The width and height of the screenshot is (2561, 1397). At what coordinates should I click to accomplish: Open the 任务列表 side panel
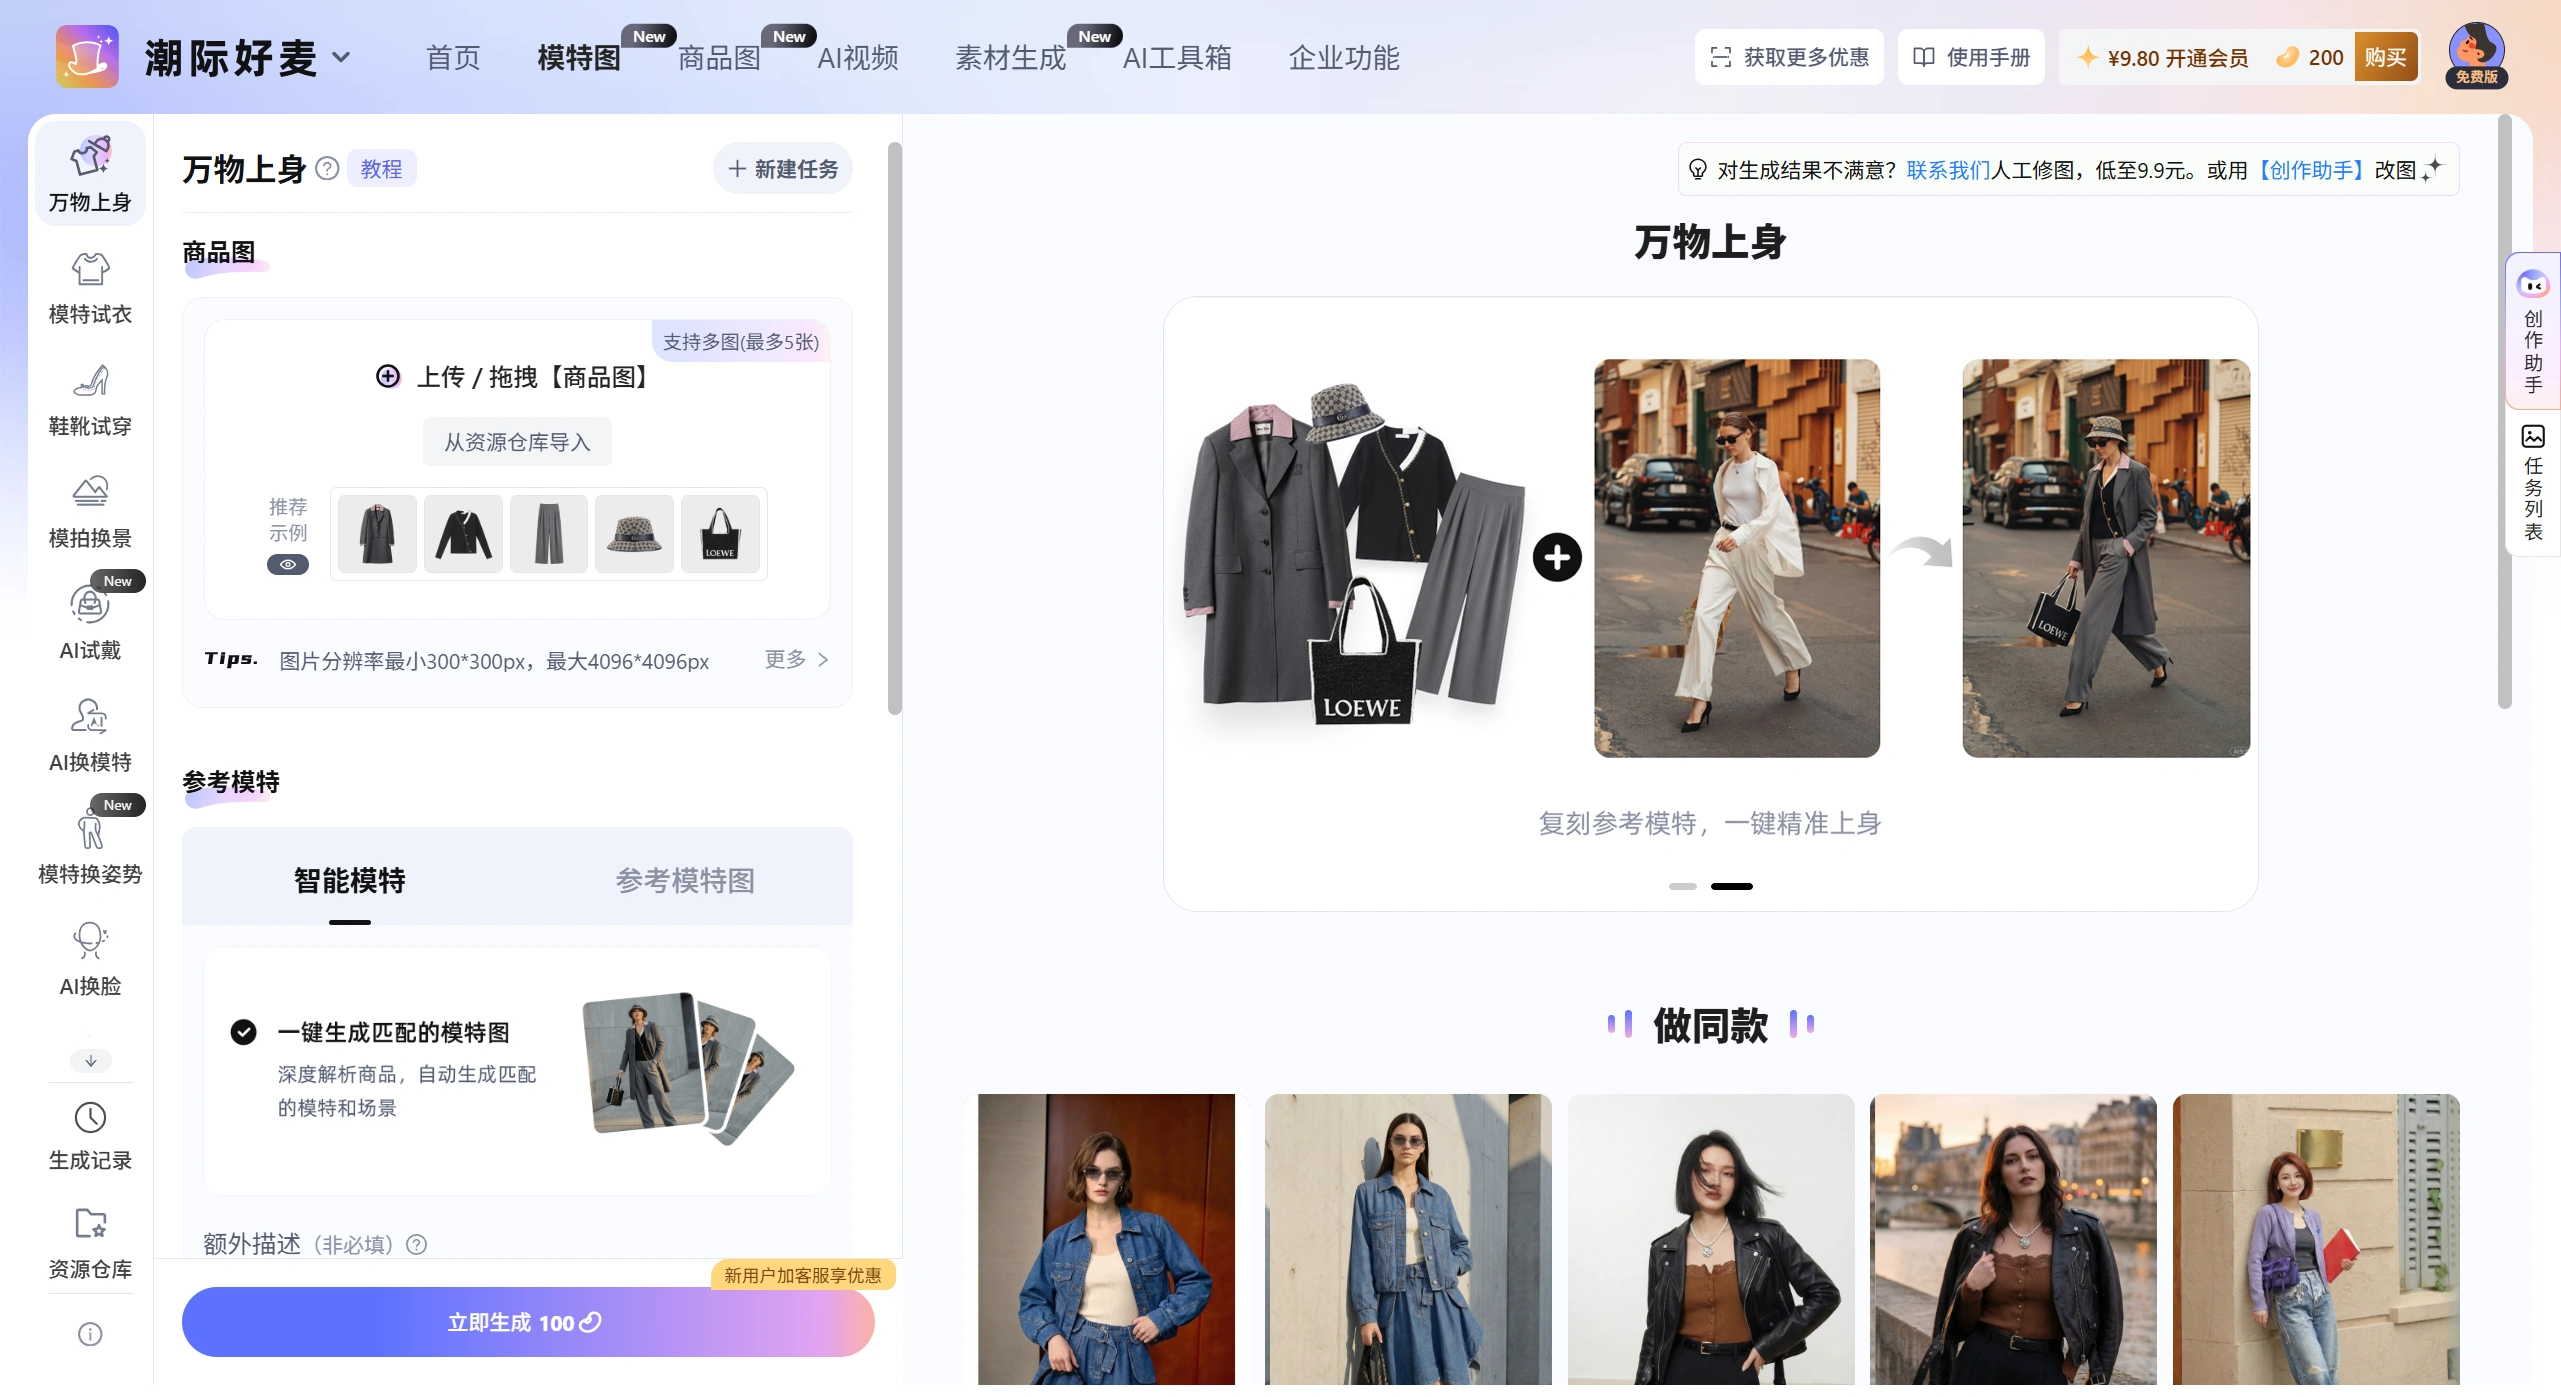[2532, 483]
